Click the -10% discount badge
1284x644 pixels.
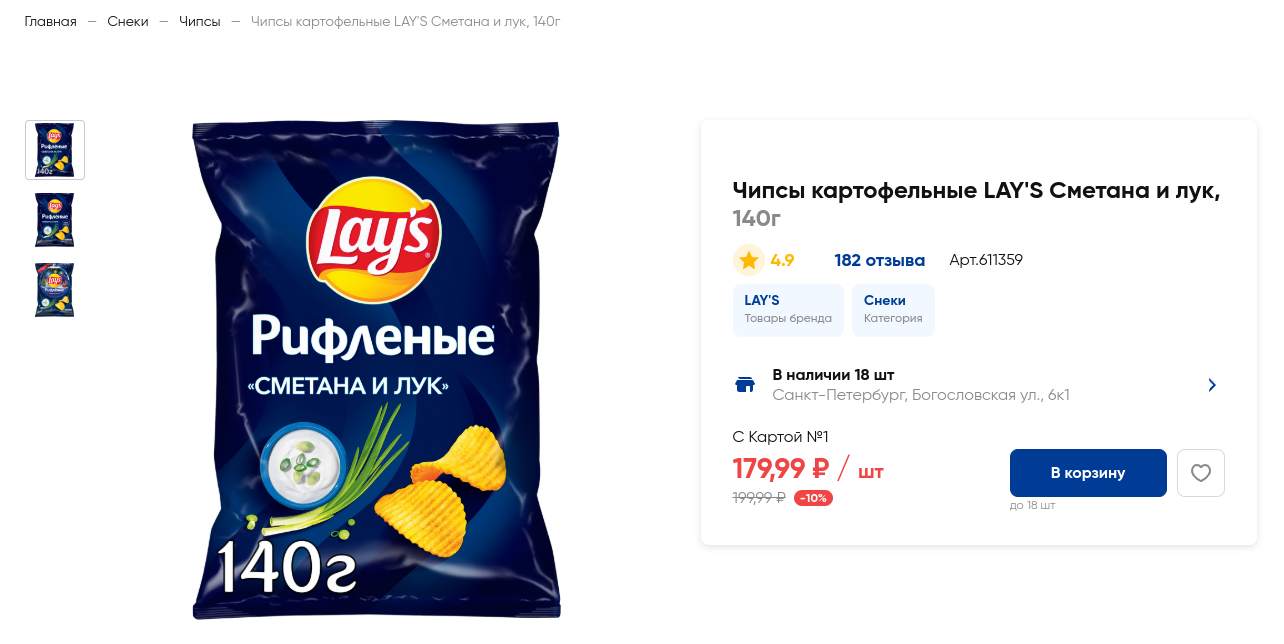813,498
